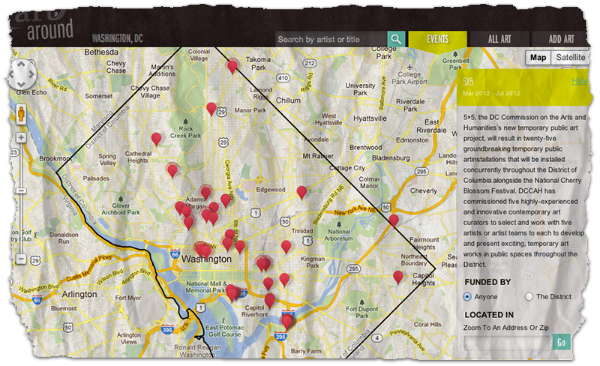
Task: Open the All Art tab
Action: (x=499, y=39)
